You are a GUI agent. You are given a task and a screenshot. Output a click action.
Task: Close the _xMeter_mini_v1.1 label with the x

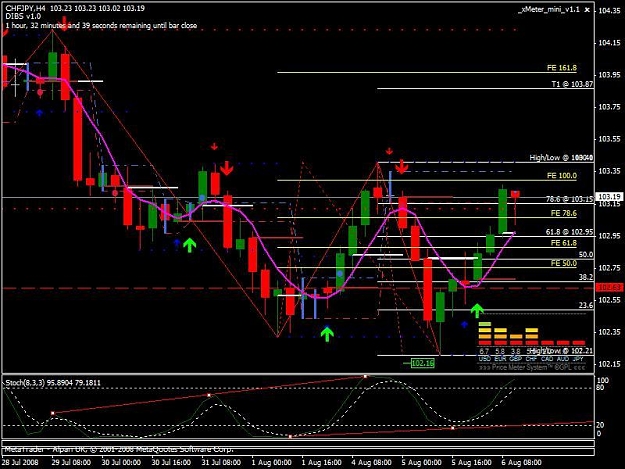[587, 10]
